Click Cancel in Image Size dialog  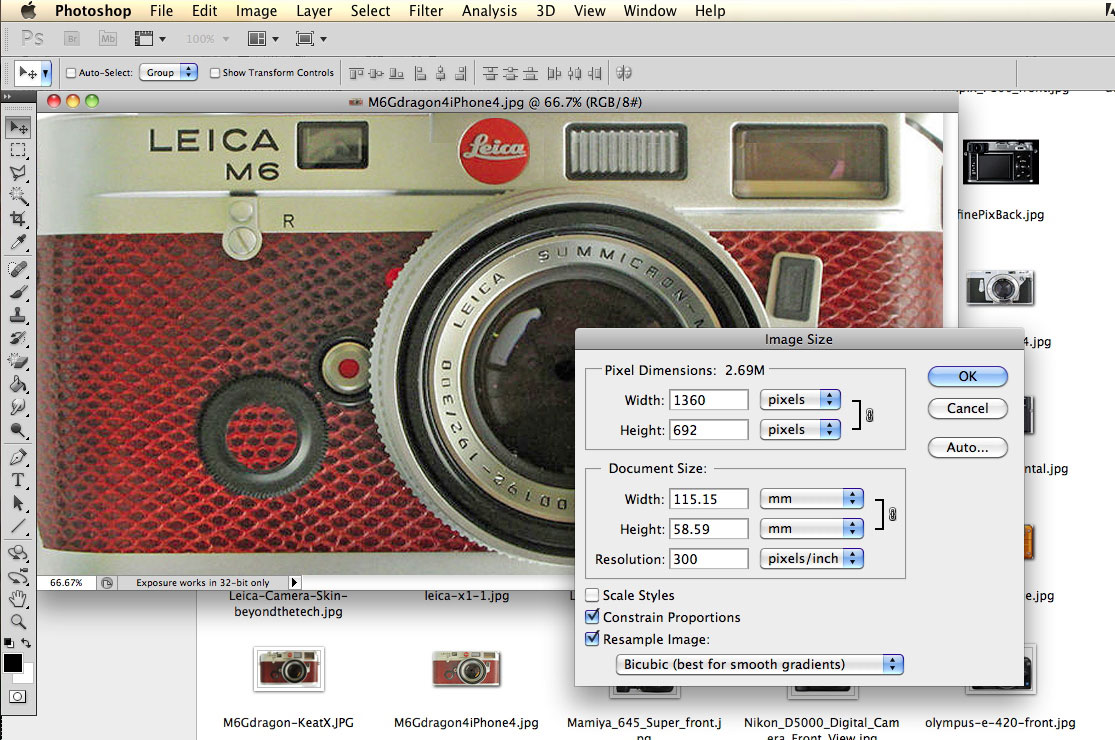pyautogui.click(x=968, y=408)
